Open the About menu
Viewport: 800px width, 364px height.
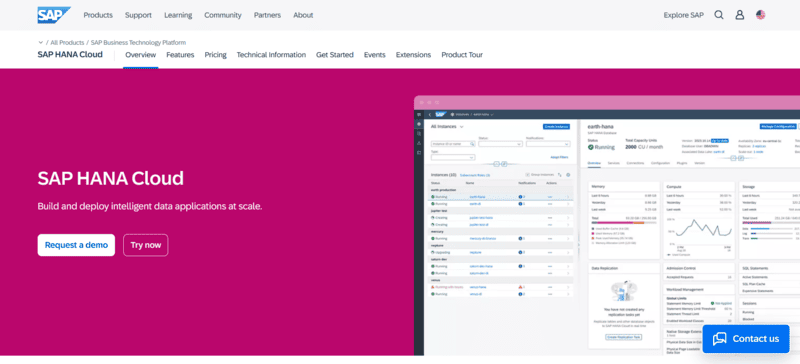pyautogui.click(x=303, y=15)
